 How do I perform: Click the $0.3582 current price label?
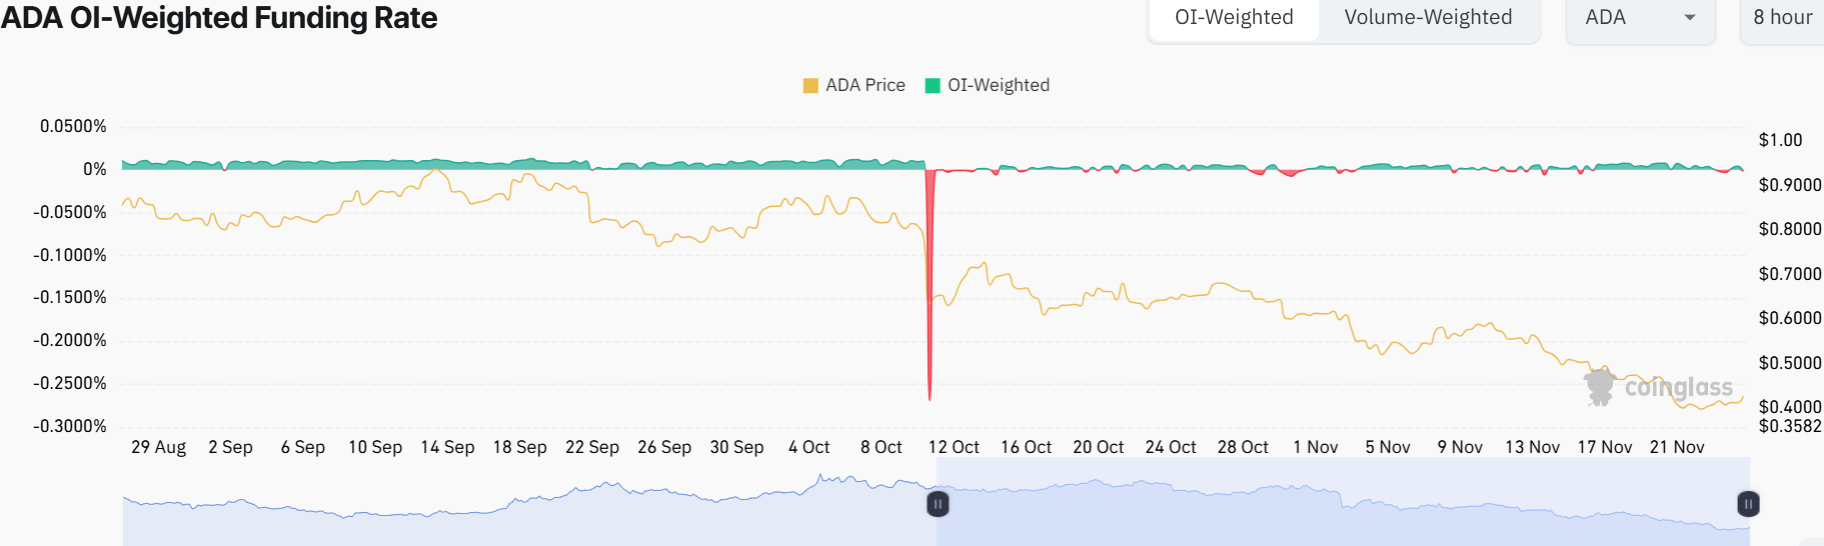(1789, 427)
